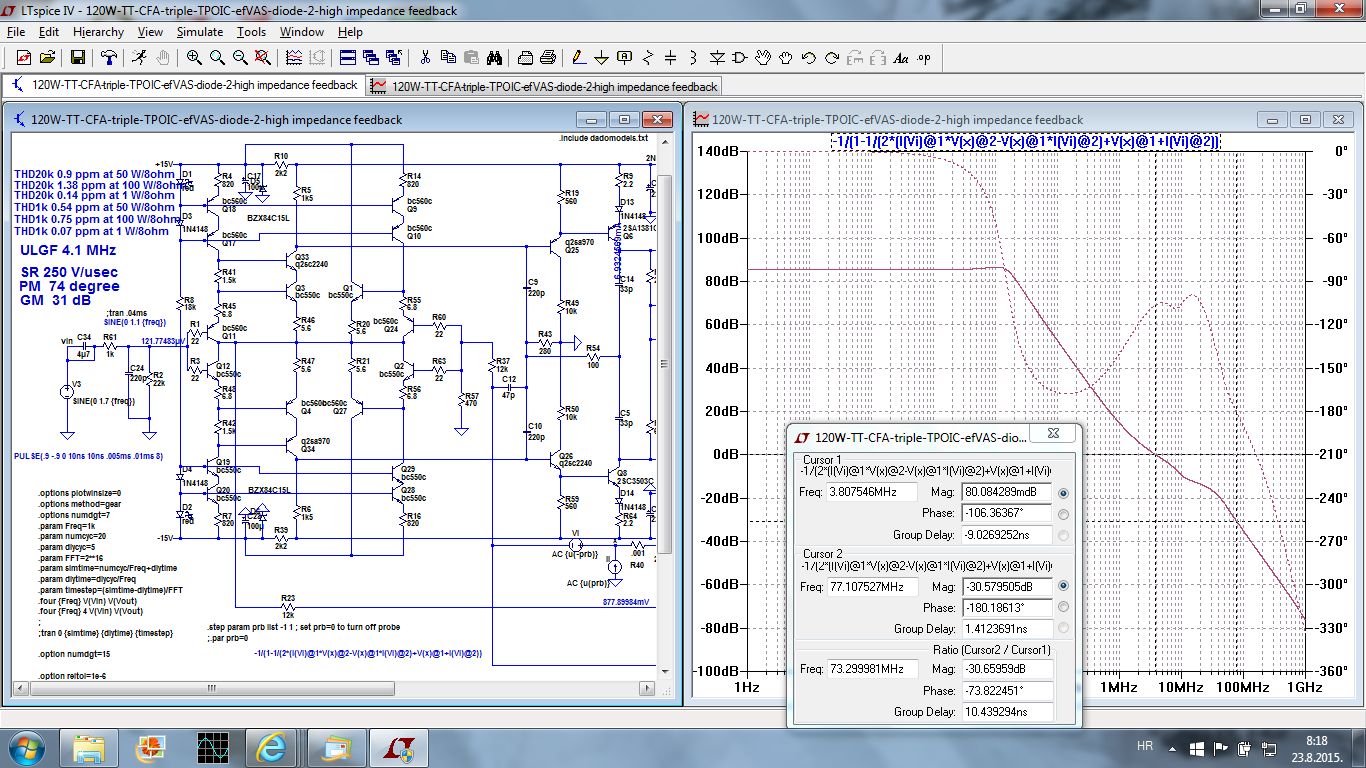Screen dimensions: 1366x768
Task: Select the Cut scissors tool
Action: (x=425, y=57)
